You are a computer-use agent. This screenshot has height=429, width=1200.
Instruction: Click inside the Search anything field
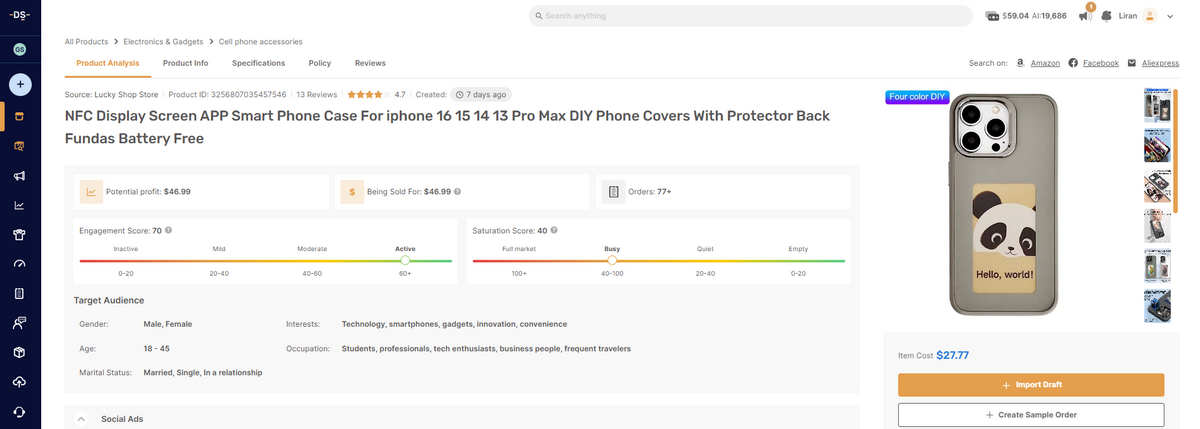(x=750, y=16)
